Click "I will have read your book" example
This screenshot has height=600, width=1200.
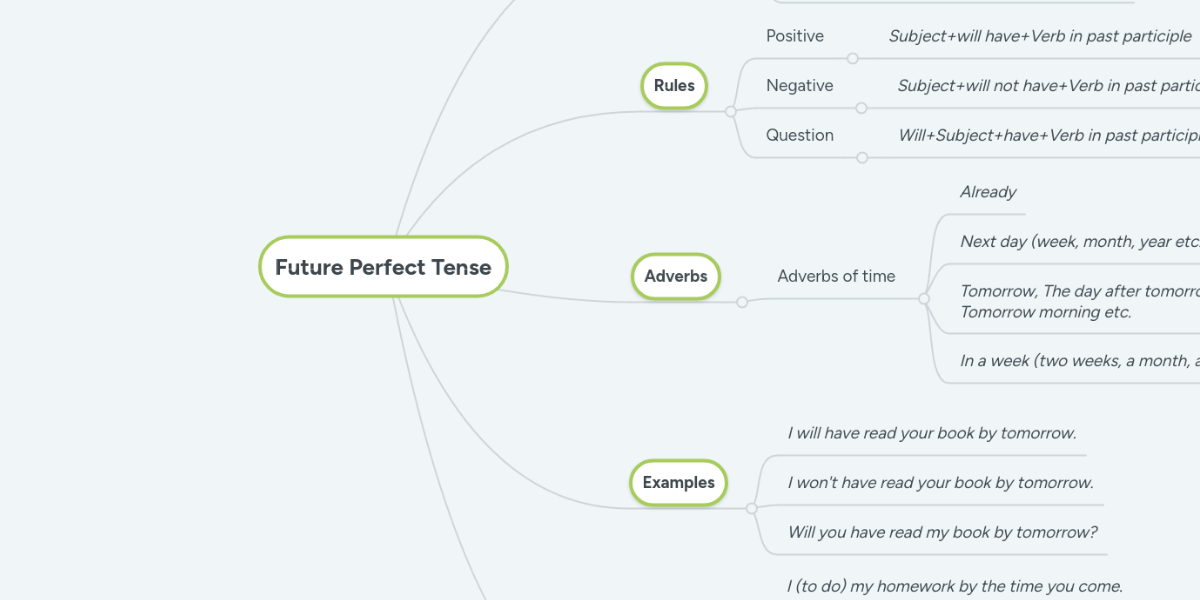pos(932,433)
